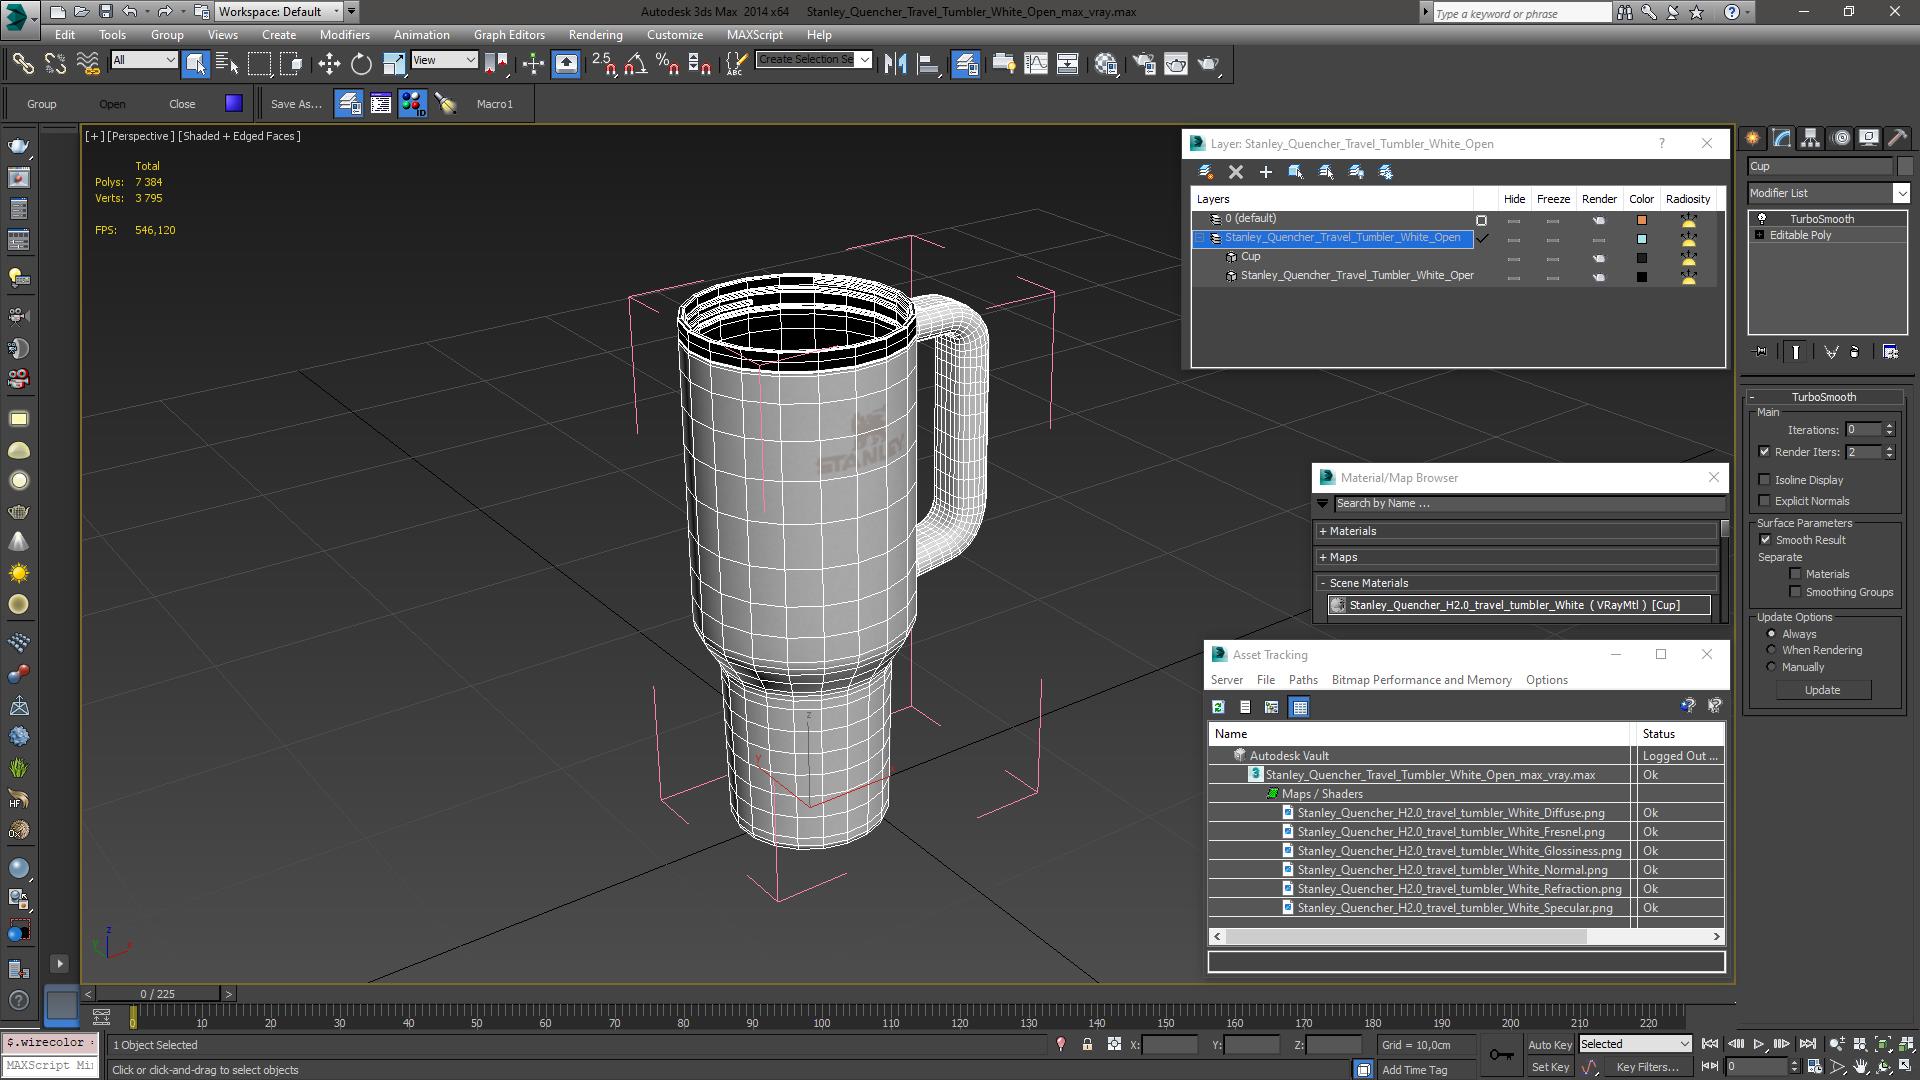Open the Render Setup dialog
1920x1080 pixels.
1144,64
